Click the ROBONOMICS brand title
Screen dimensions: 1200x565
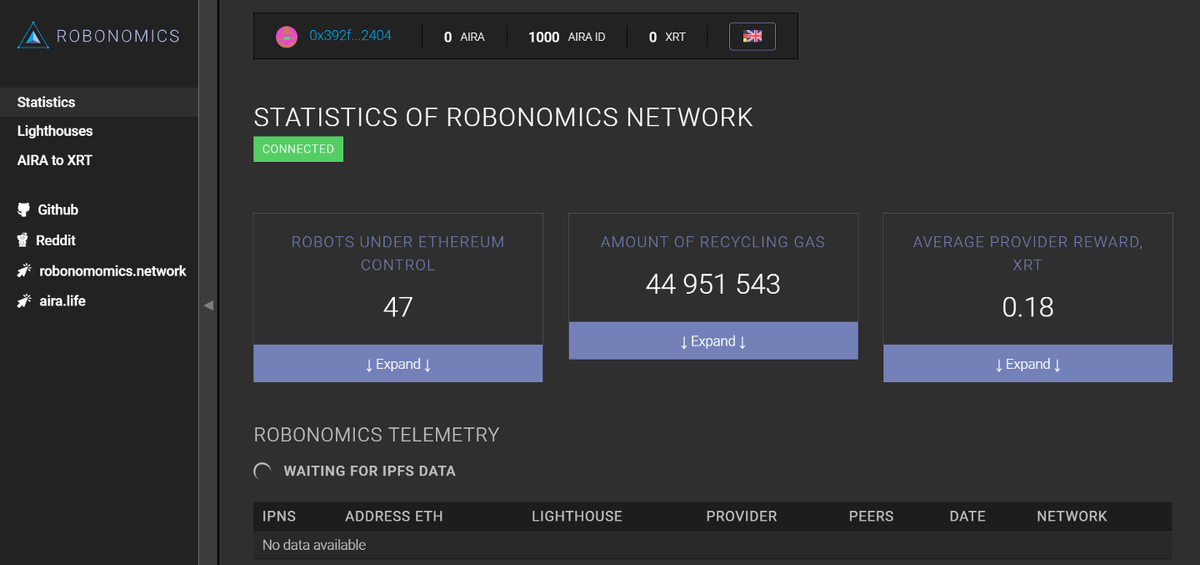[118, 37]
